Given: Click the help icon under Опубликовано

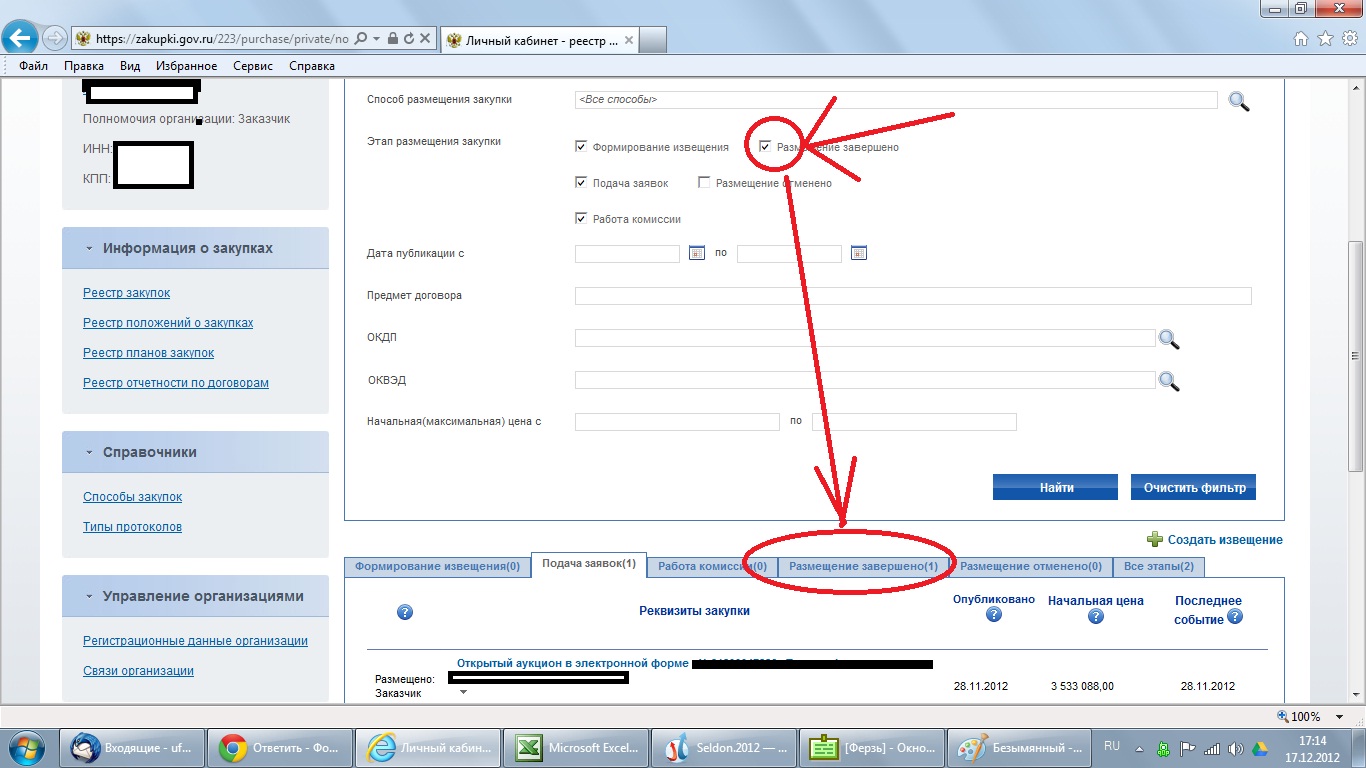Looking at the screenshot, I should (x=993, y=615).
